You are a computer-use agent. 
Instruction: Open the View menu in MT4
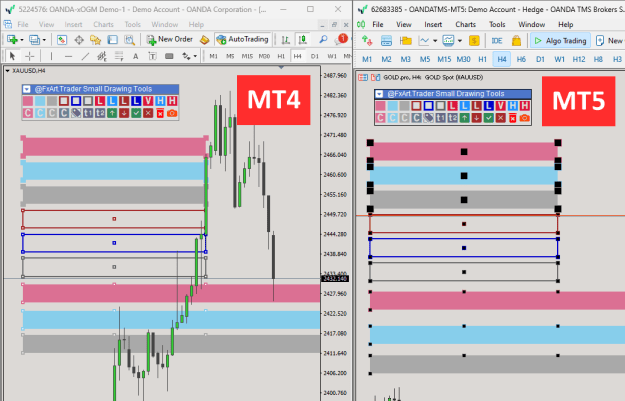point(46,25)
